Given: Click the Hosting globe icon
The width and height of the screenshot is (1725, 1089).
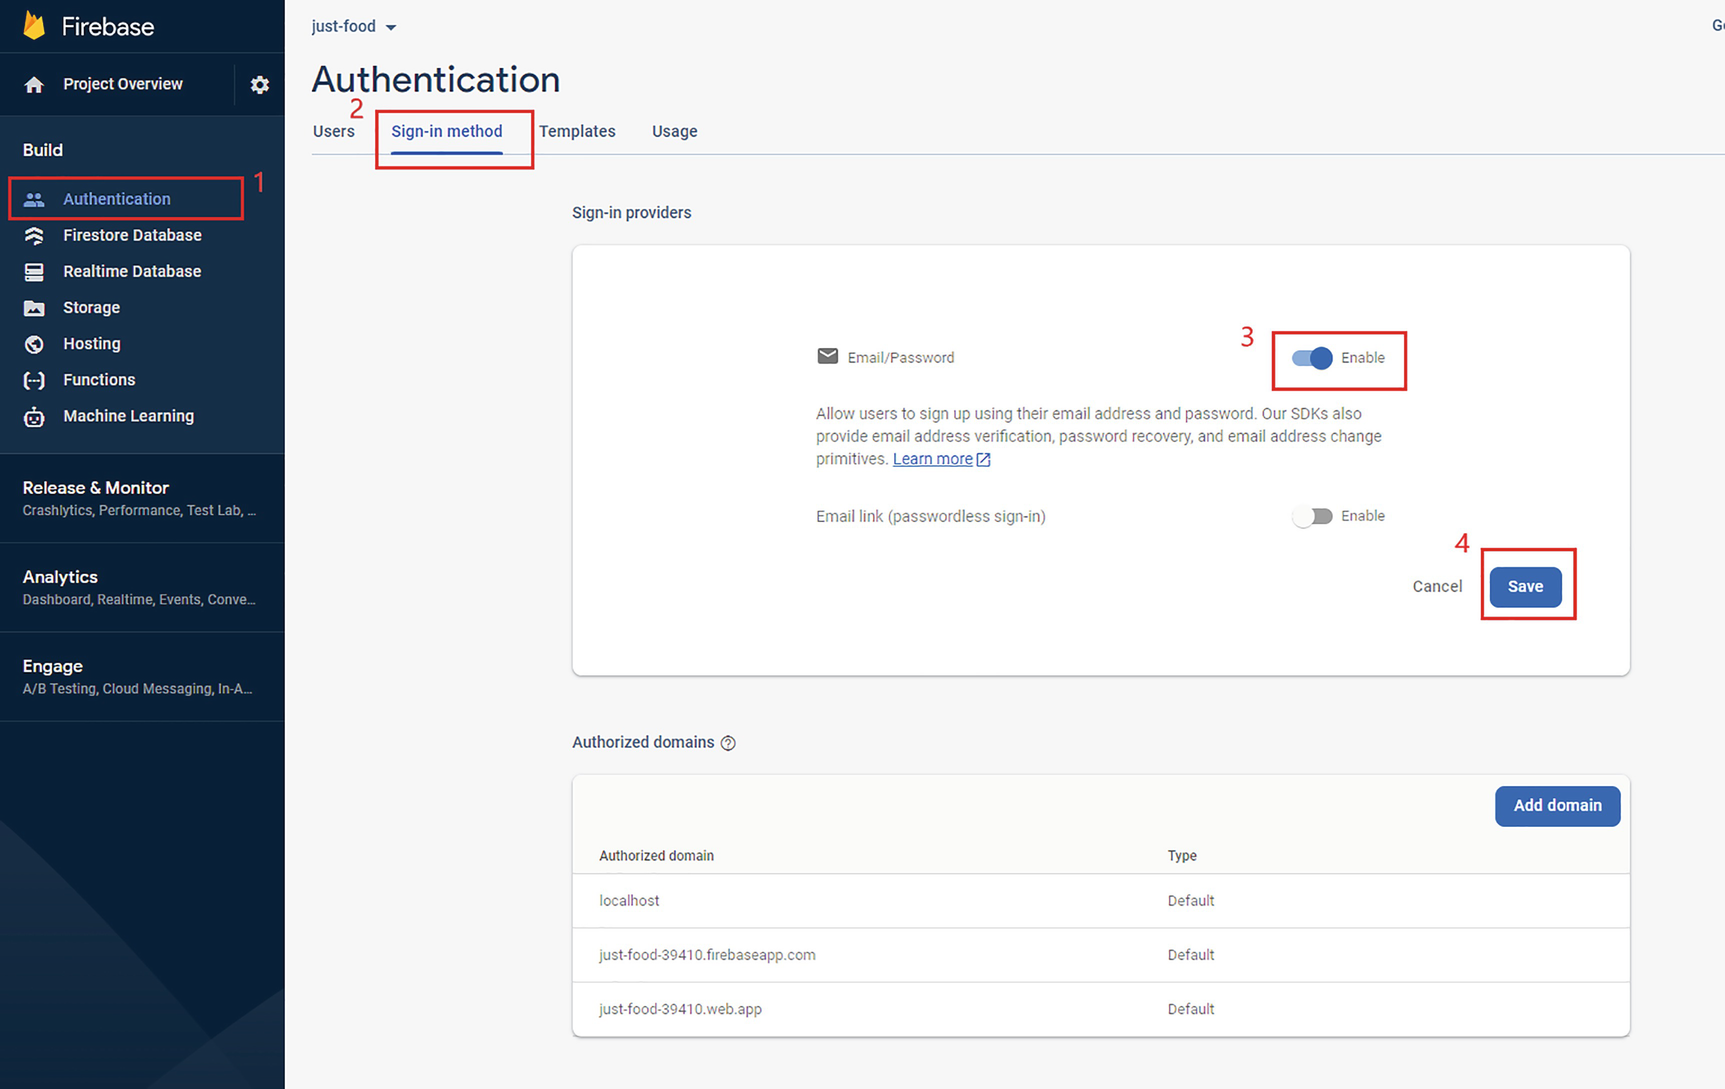Looking at the screenshot, I should point(34,344).
